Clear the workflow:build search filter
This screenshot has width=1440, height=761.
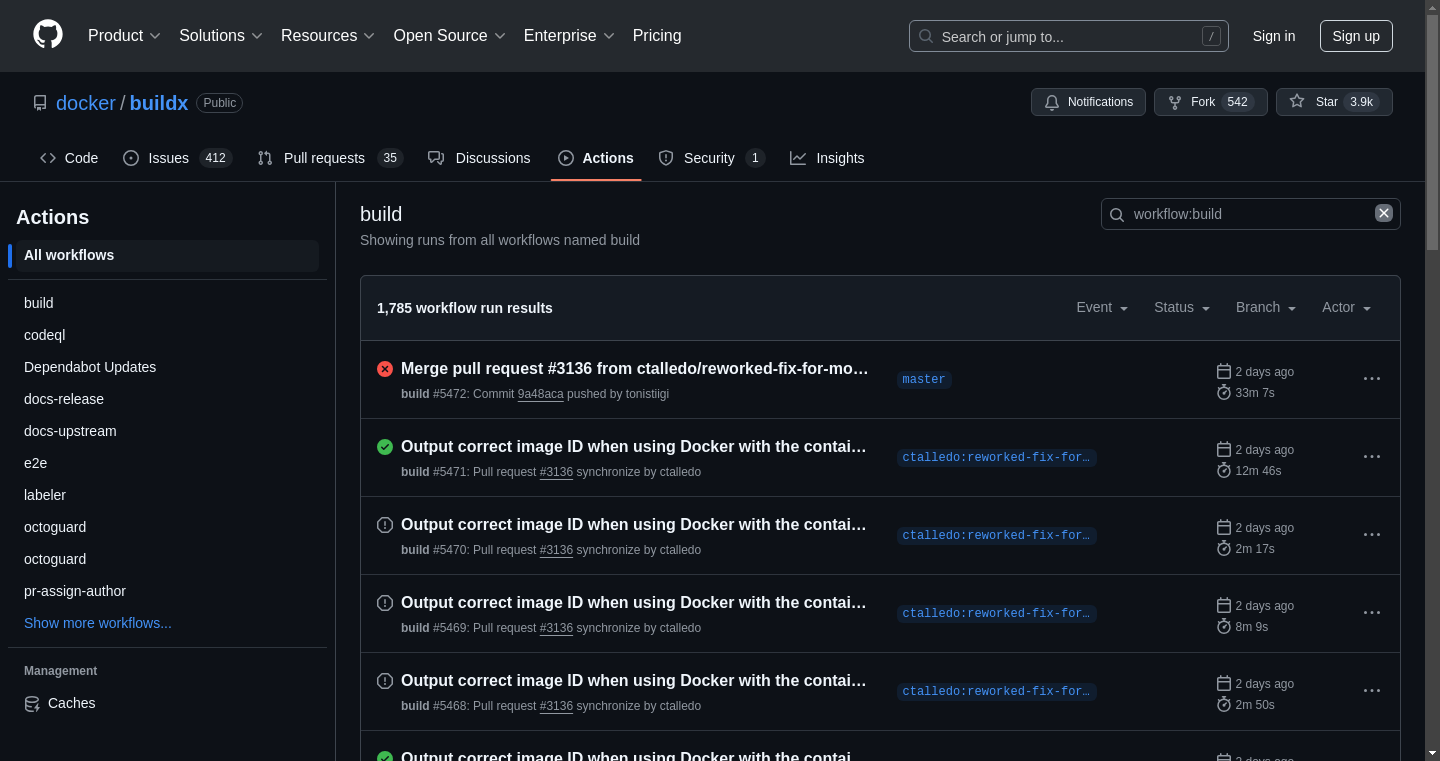pos(1384,213)
